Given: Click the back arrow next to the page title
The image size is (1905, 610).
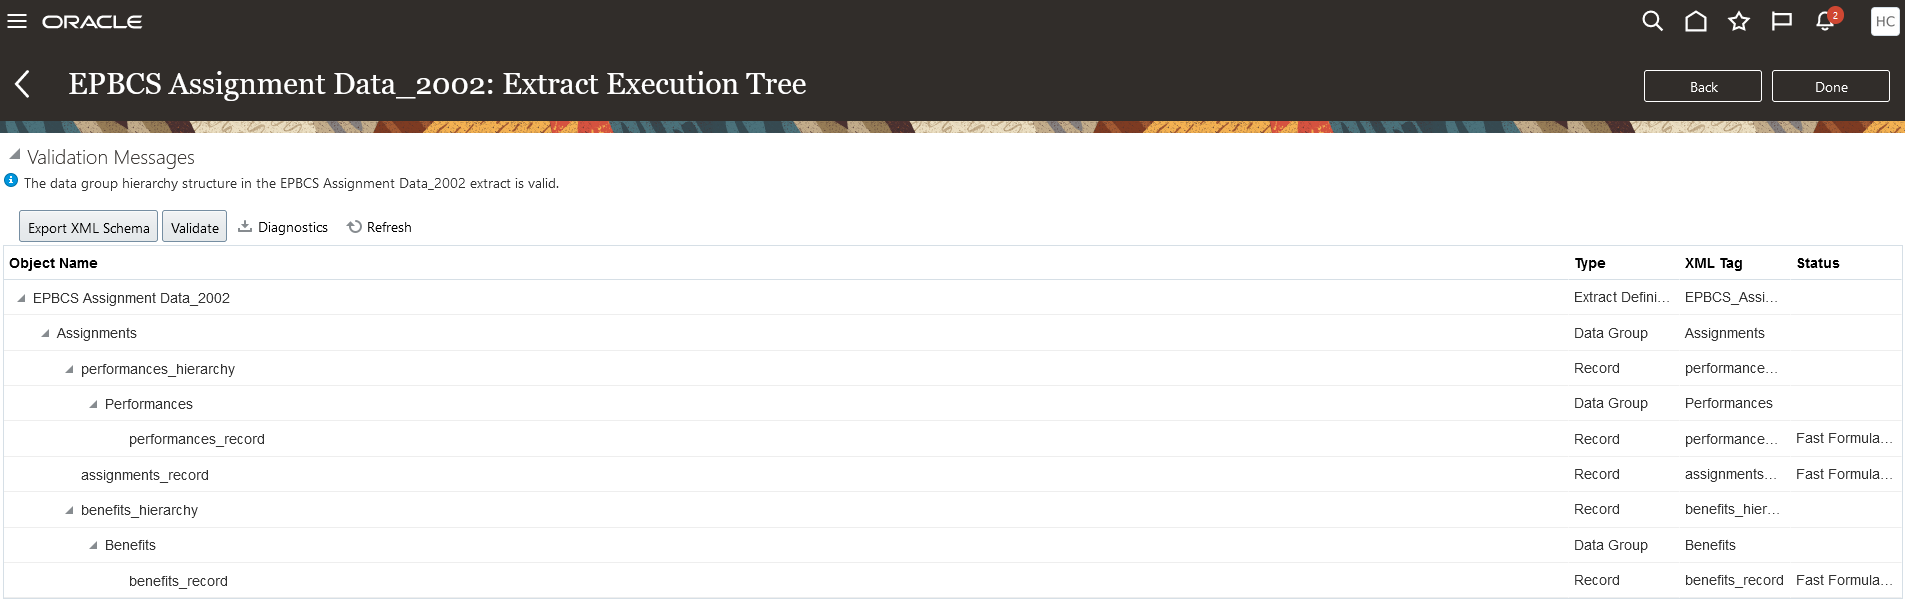Looking at the screenshot, I should click(x=22, y=84).
